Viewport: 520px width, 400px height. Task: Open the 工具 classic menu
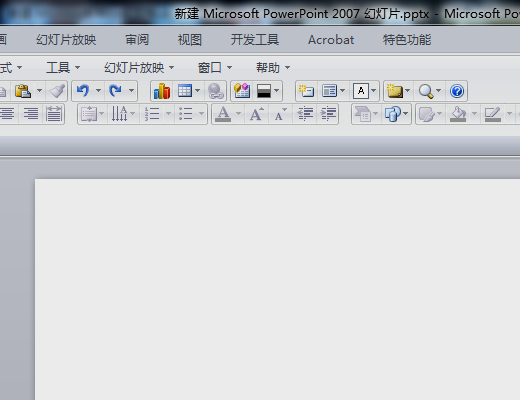click(x=63, y=68)
